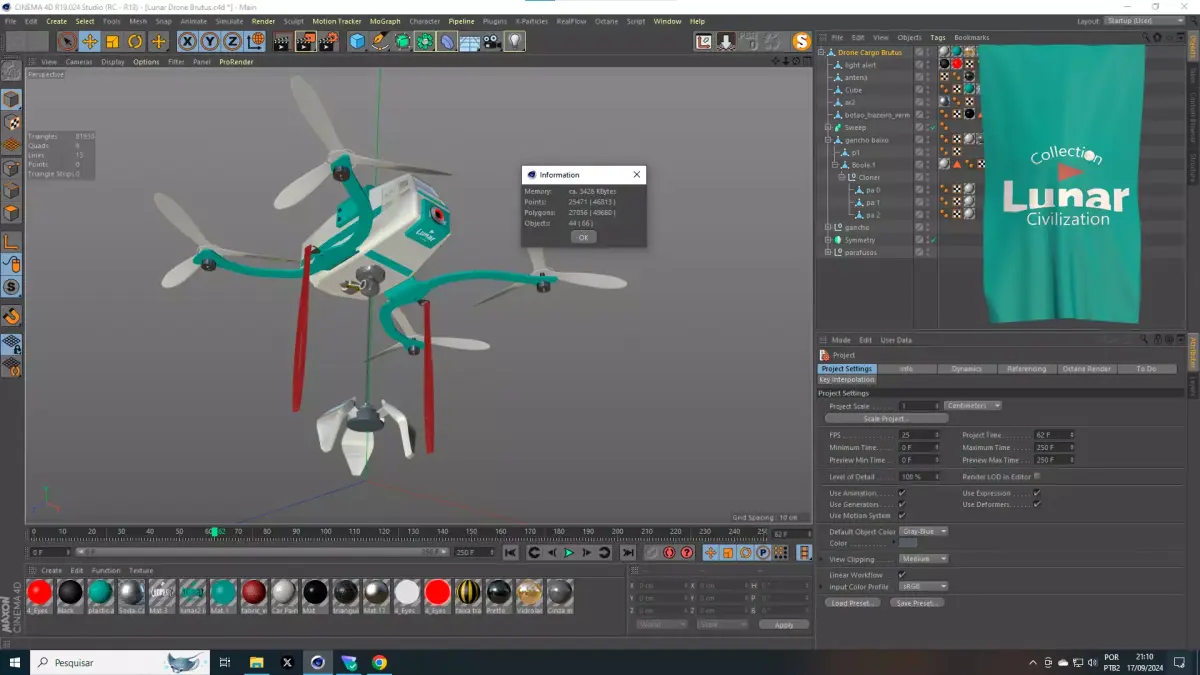
Task: Switch the world coordinate system icon
Action: pos(256,41)
